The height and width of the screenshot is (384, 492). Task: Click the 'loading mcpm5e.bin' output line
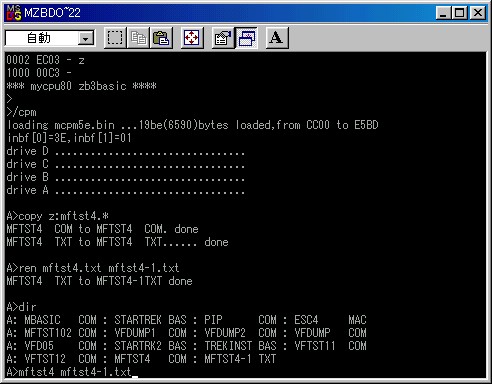point(193,125)
